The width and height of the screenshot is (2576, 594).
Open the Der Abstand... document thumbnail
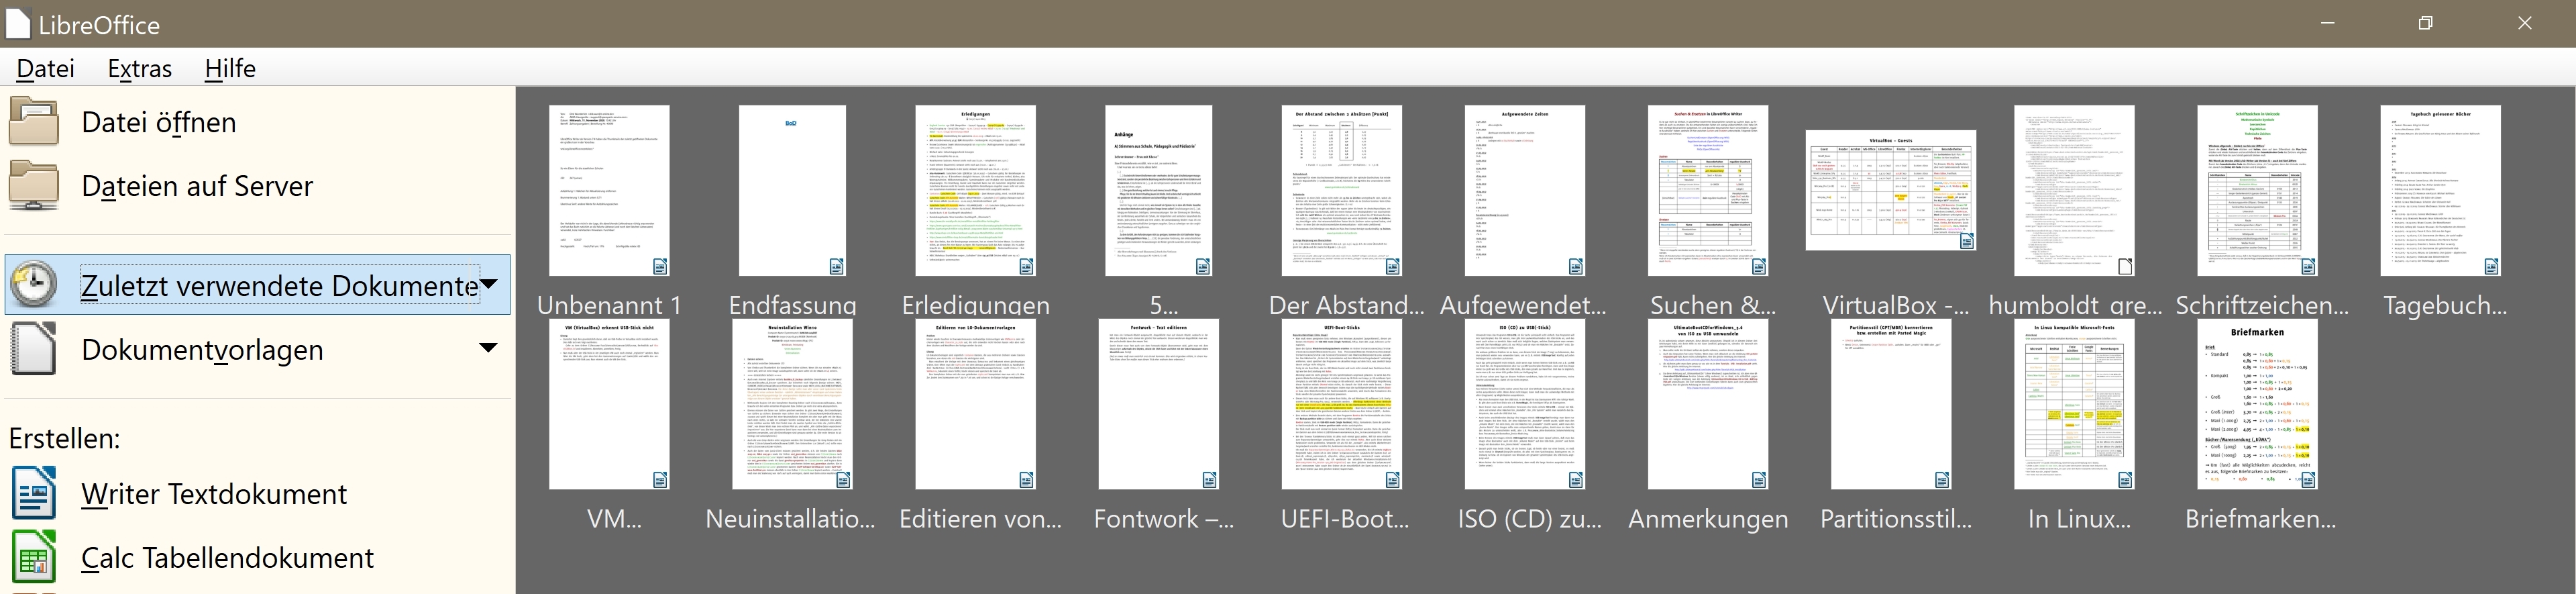click(x=1342, y=190)
